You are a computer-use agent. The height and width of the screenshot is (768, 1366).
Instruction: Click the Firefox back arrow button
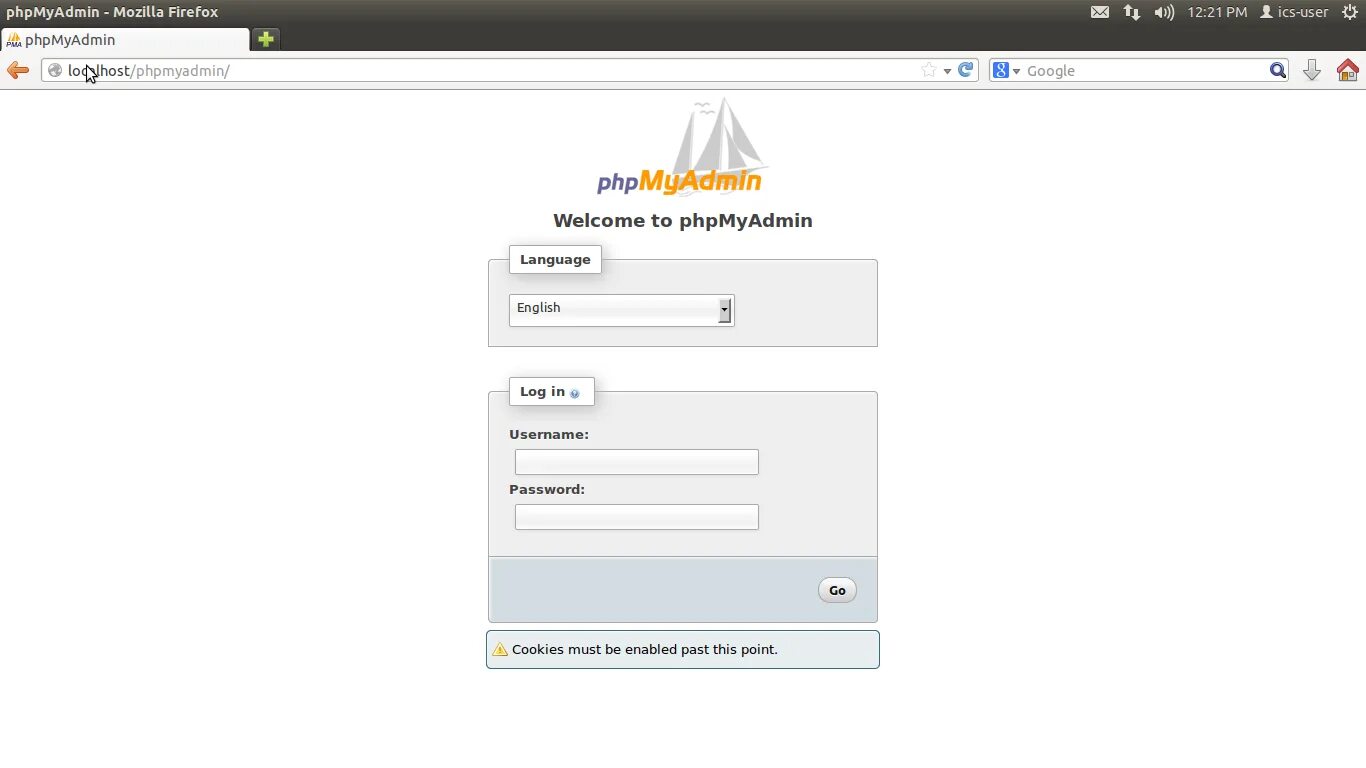pyautogui.click(x=18, y=70)
